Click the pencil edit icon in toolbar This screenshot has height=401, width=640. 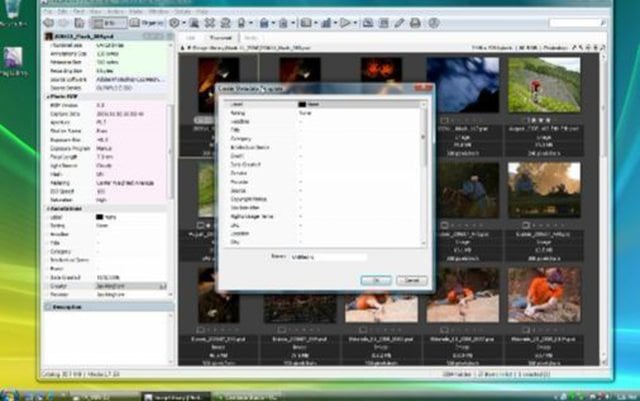[399, 23]
